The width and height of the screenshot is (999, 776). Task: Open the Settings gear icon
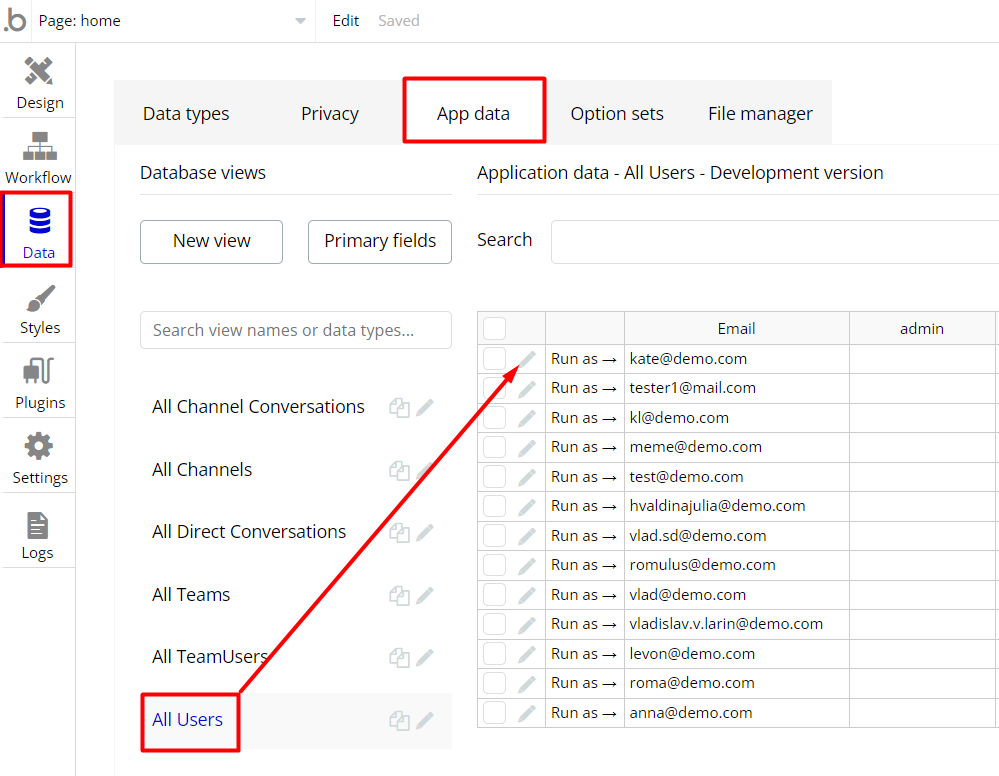click(x=39, y=446)
